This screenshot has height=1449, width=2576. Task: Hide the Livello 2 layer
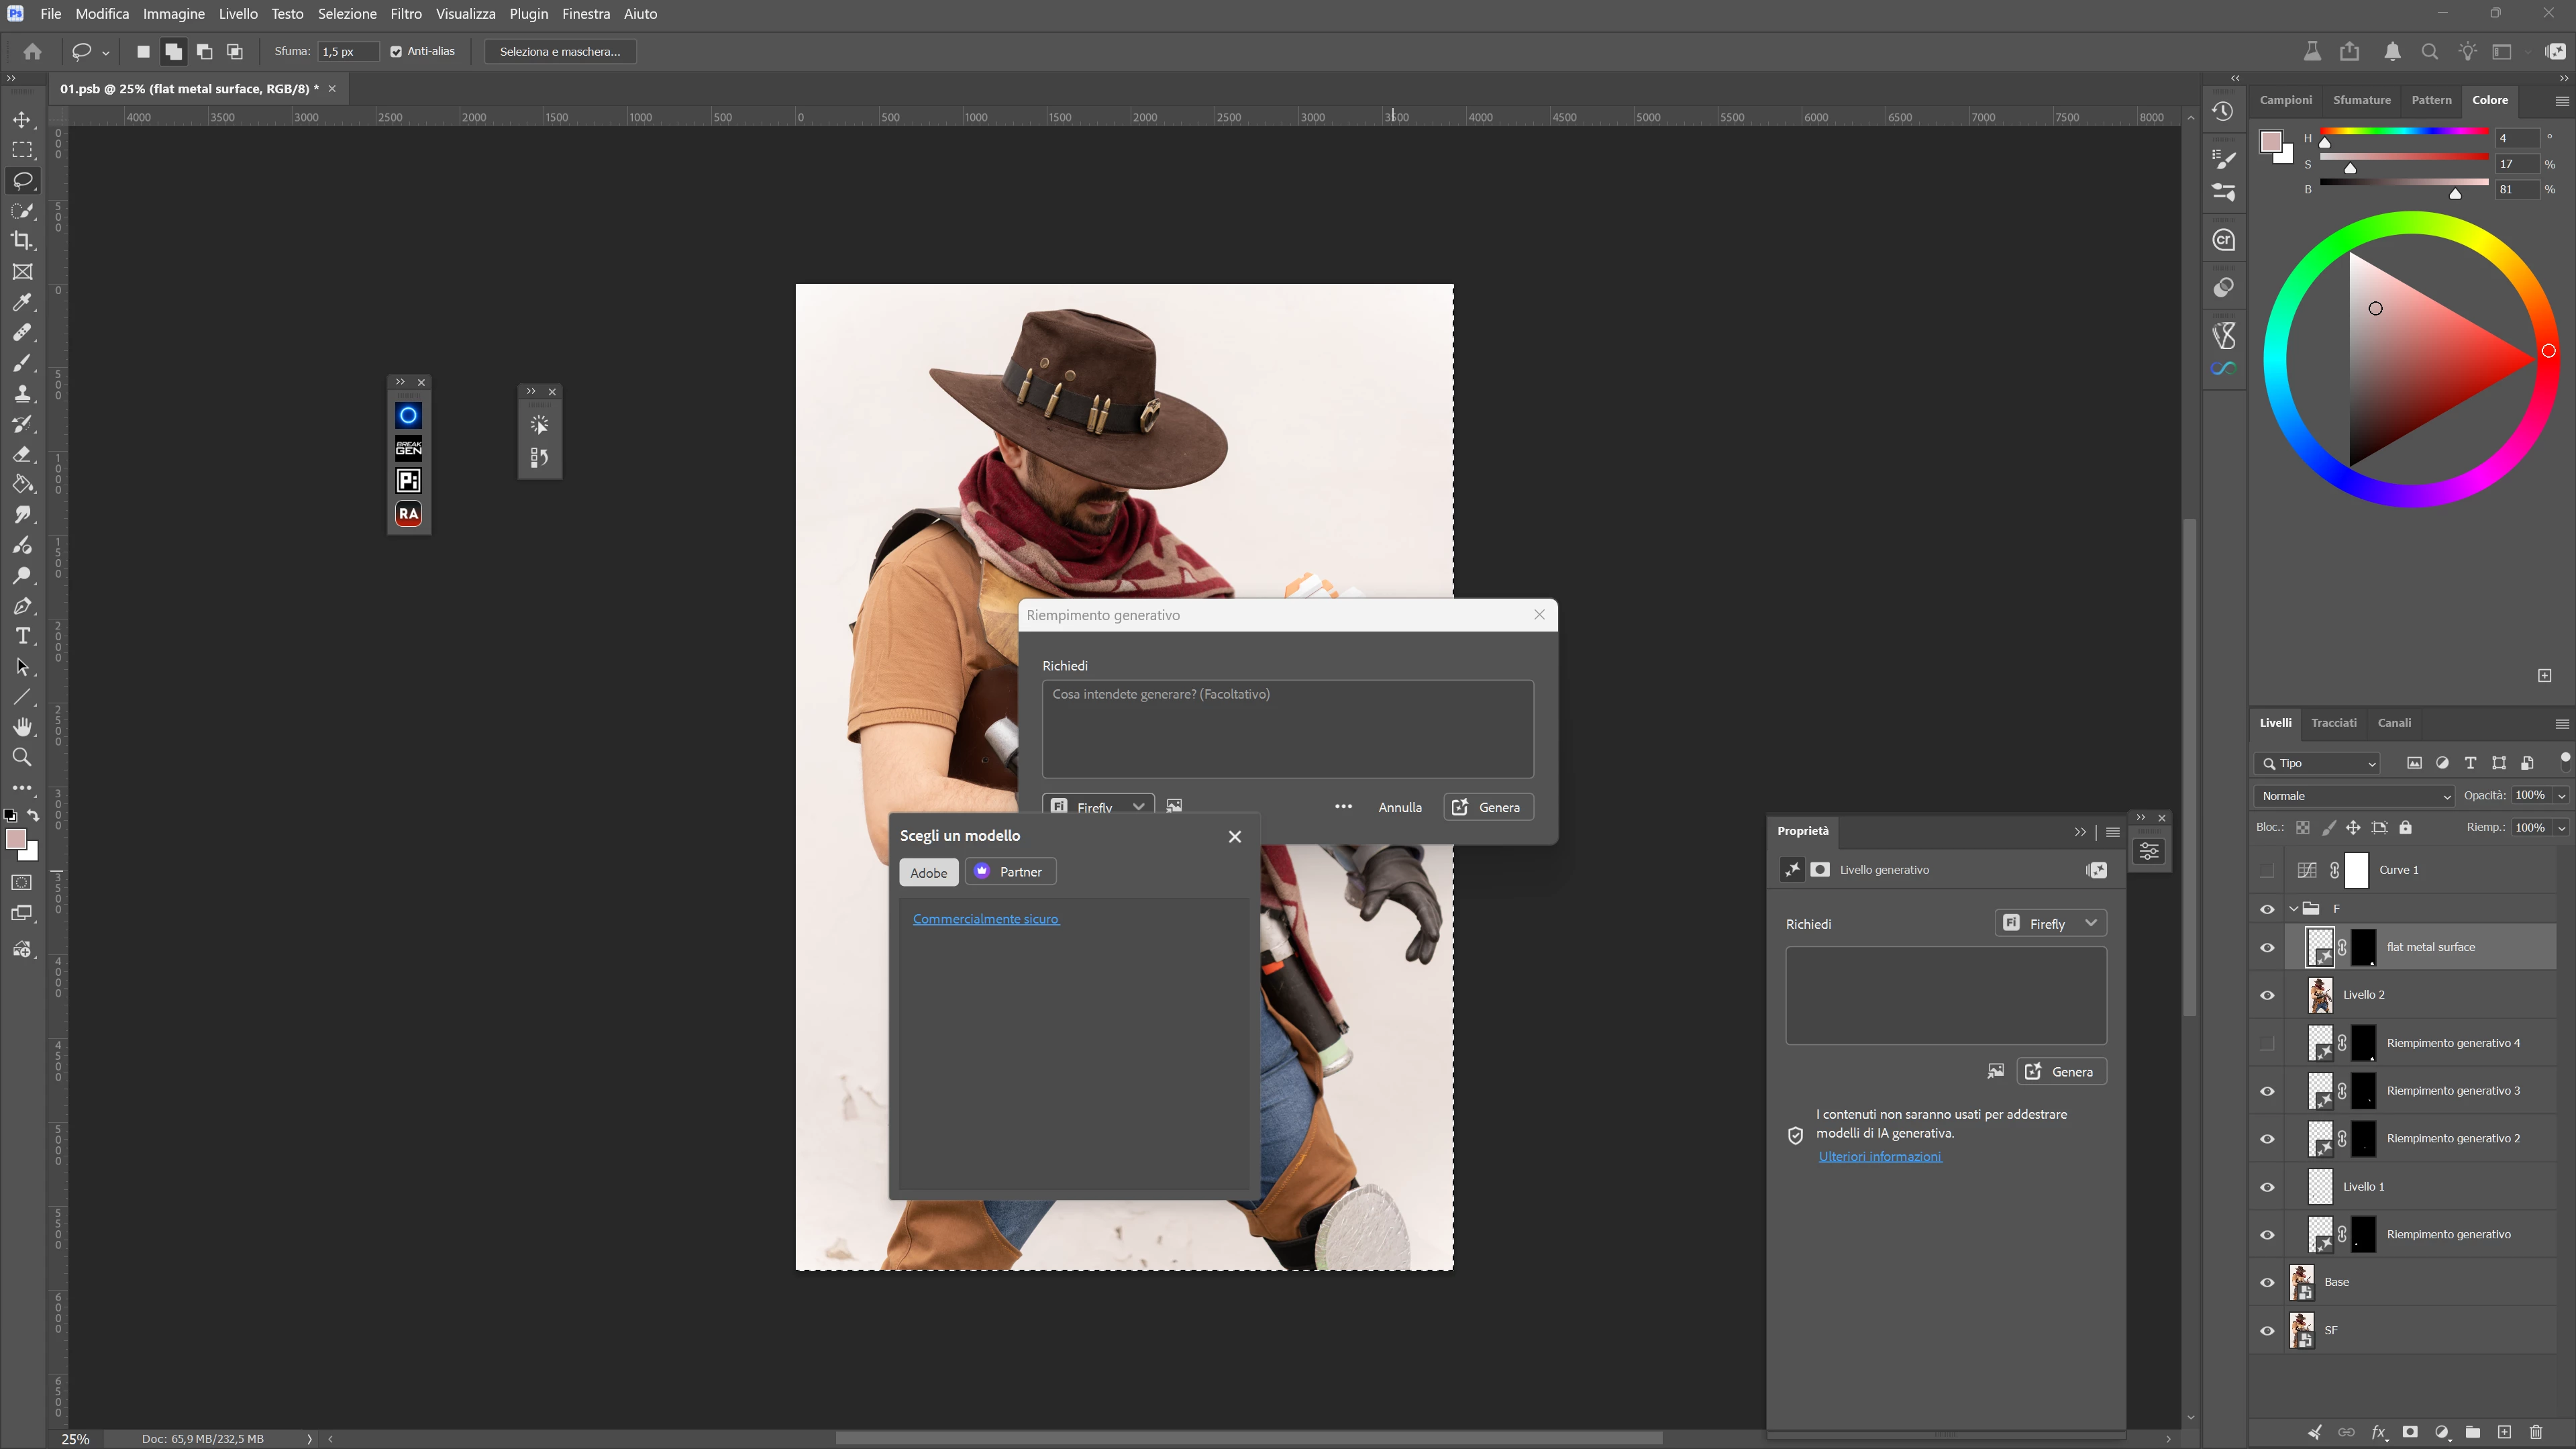pos(2267,995)
